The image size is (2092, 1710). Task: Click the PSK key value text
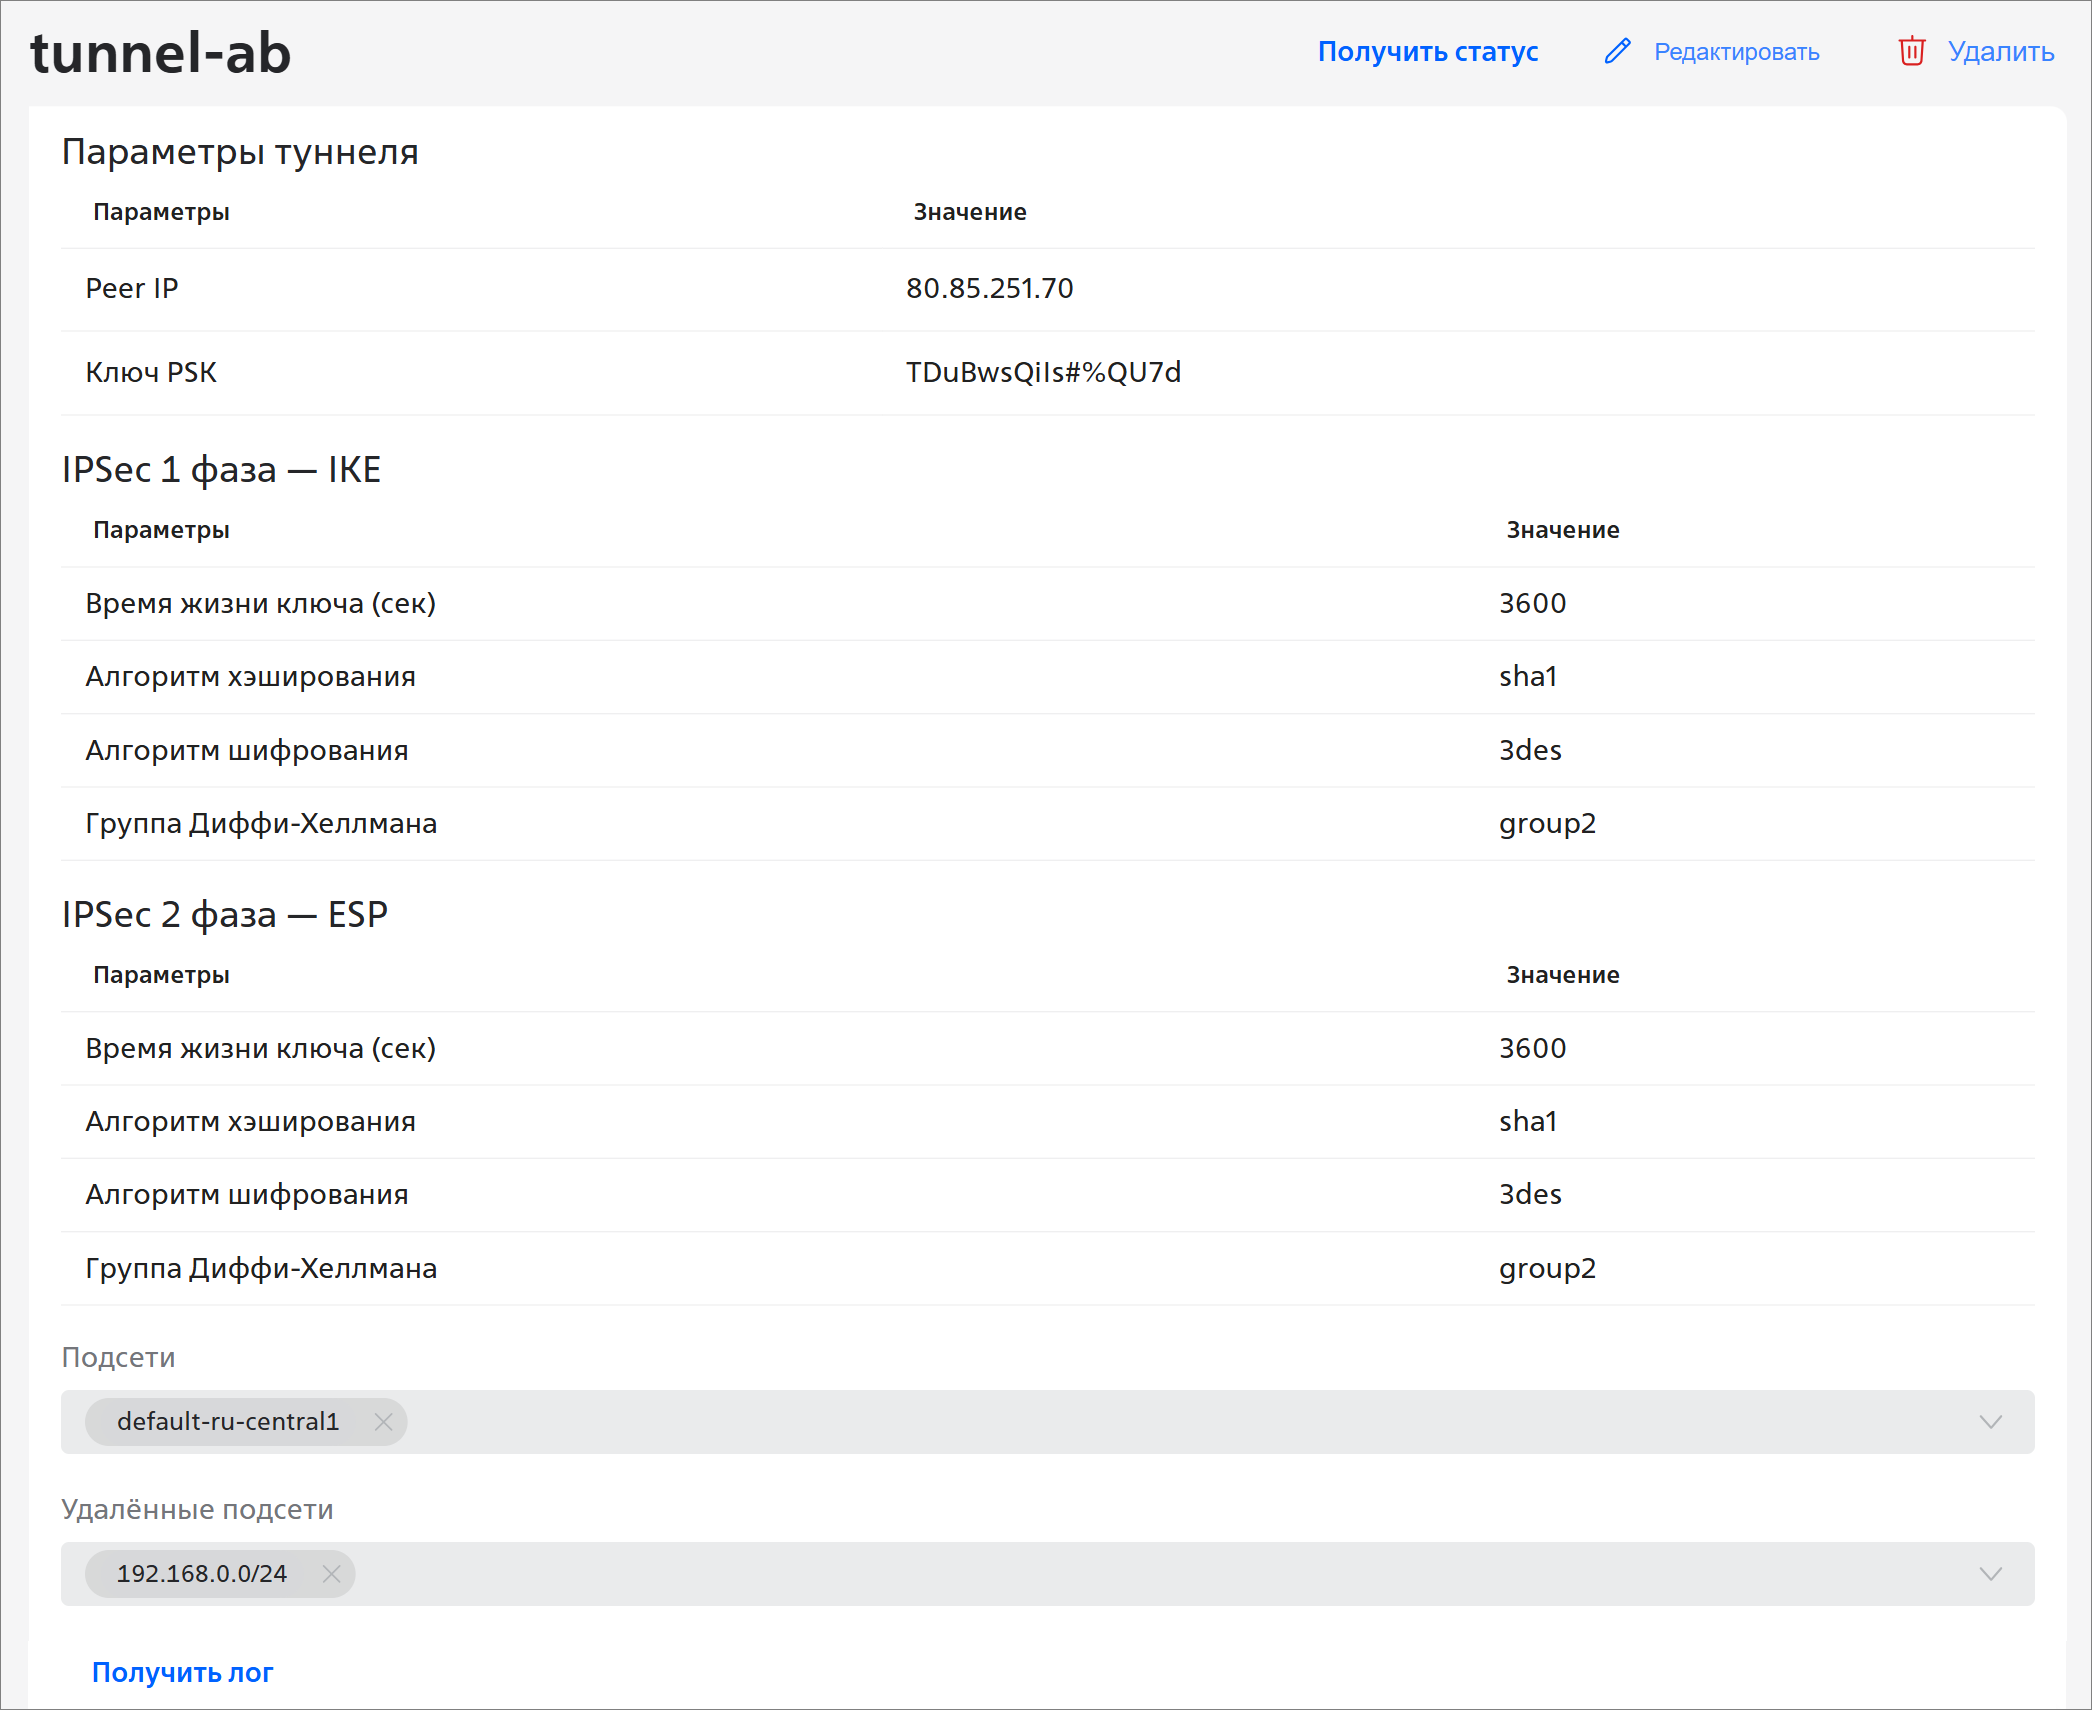pyautogui.click(x=1043, y=373)
